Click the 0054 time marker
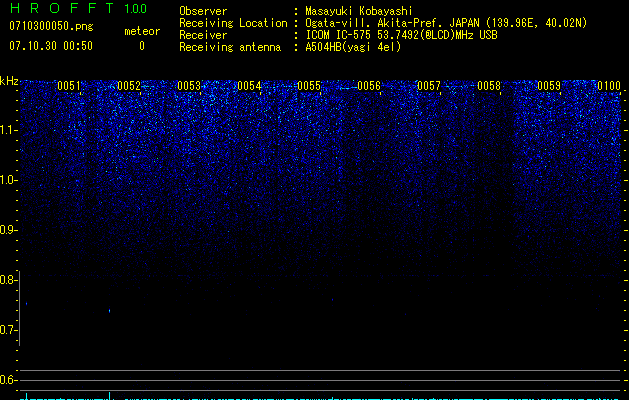 point(249,86)
